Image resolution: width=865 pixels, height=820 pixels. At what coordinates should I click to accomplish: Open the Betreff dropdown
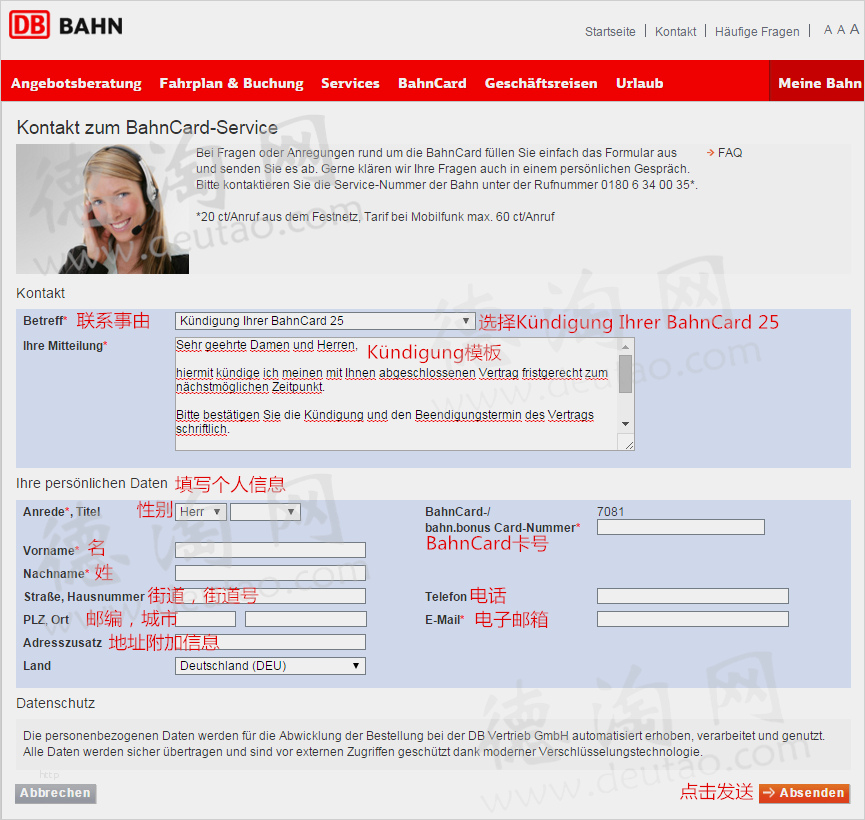click(x=325, y=321)
